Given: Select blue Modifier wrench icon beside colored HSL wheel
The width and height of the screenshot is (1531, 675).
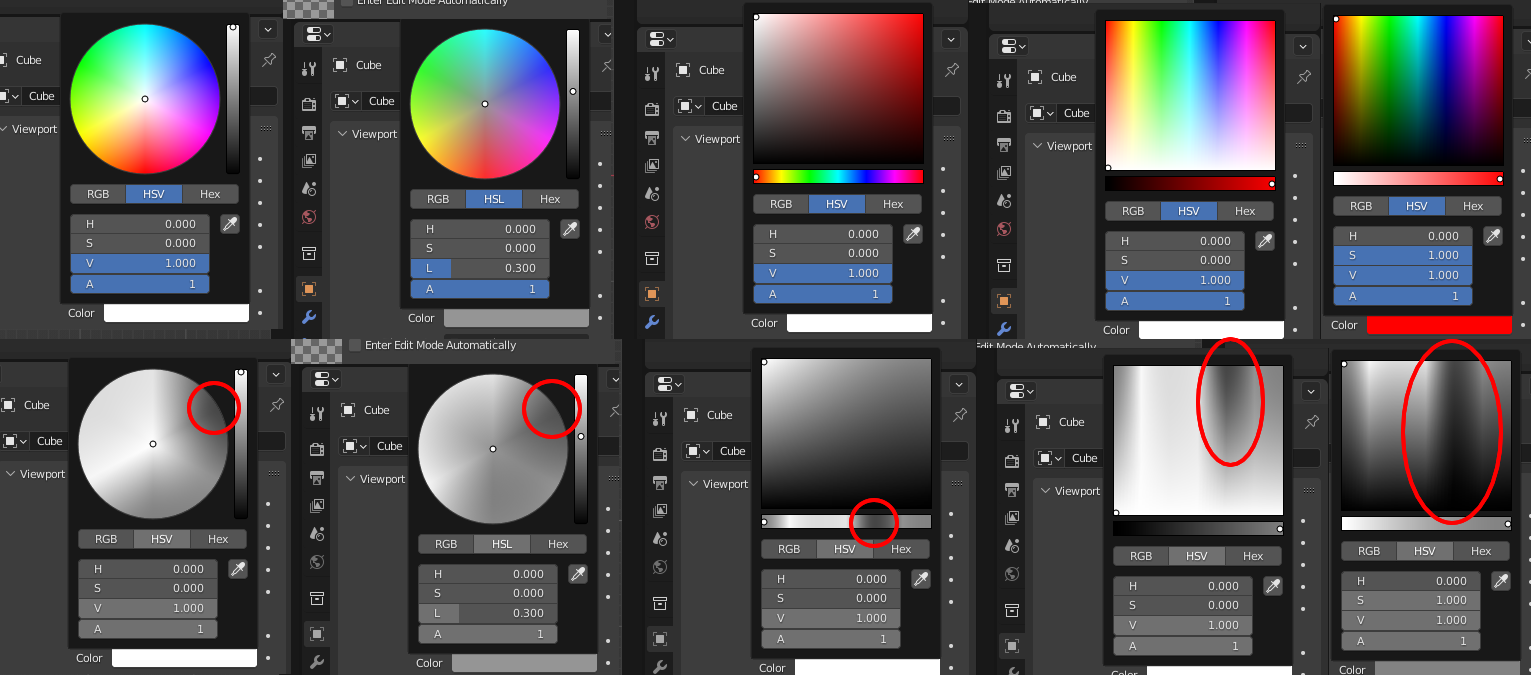Looking at the screenshot, I should coord(309,317).
